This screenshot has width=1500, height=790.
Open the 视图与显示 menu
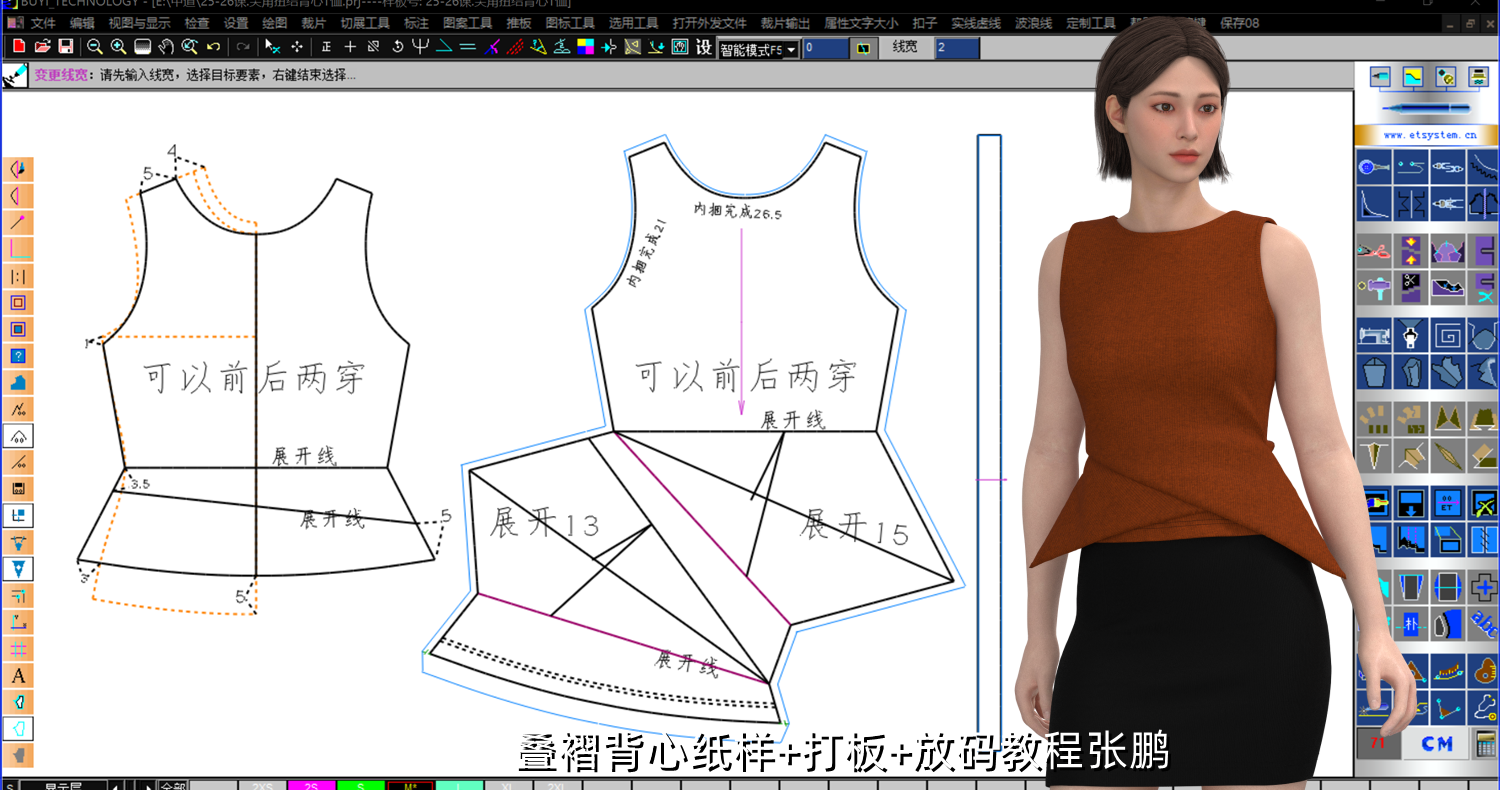(139, 23)
